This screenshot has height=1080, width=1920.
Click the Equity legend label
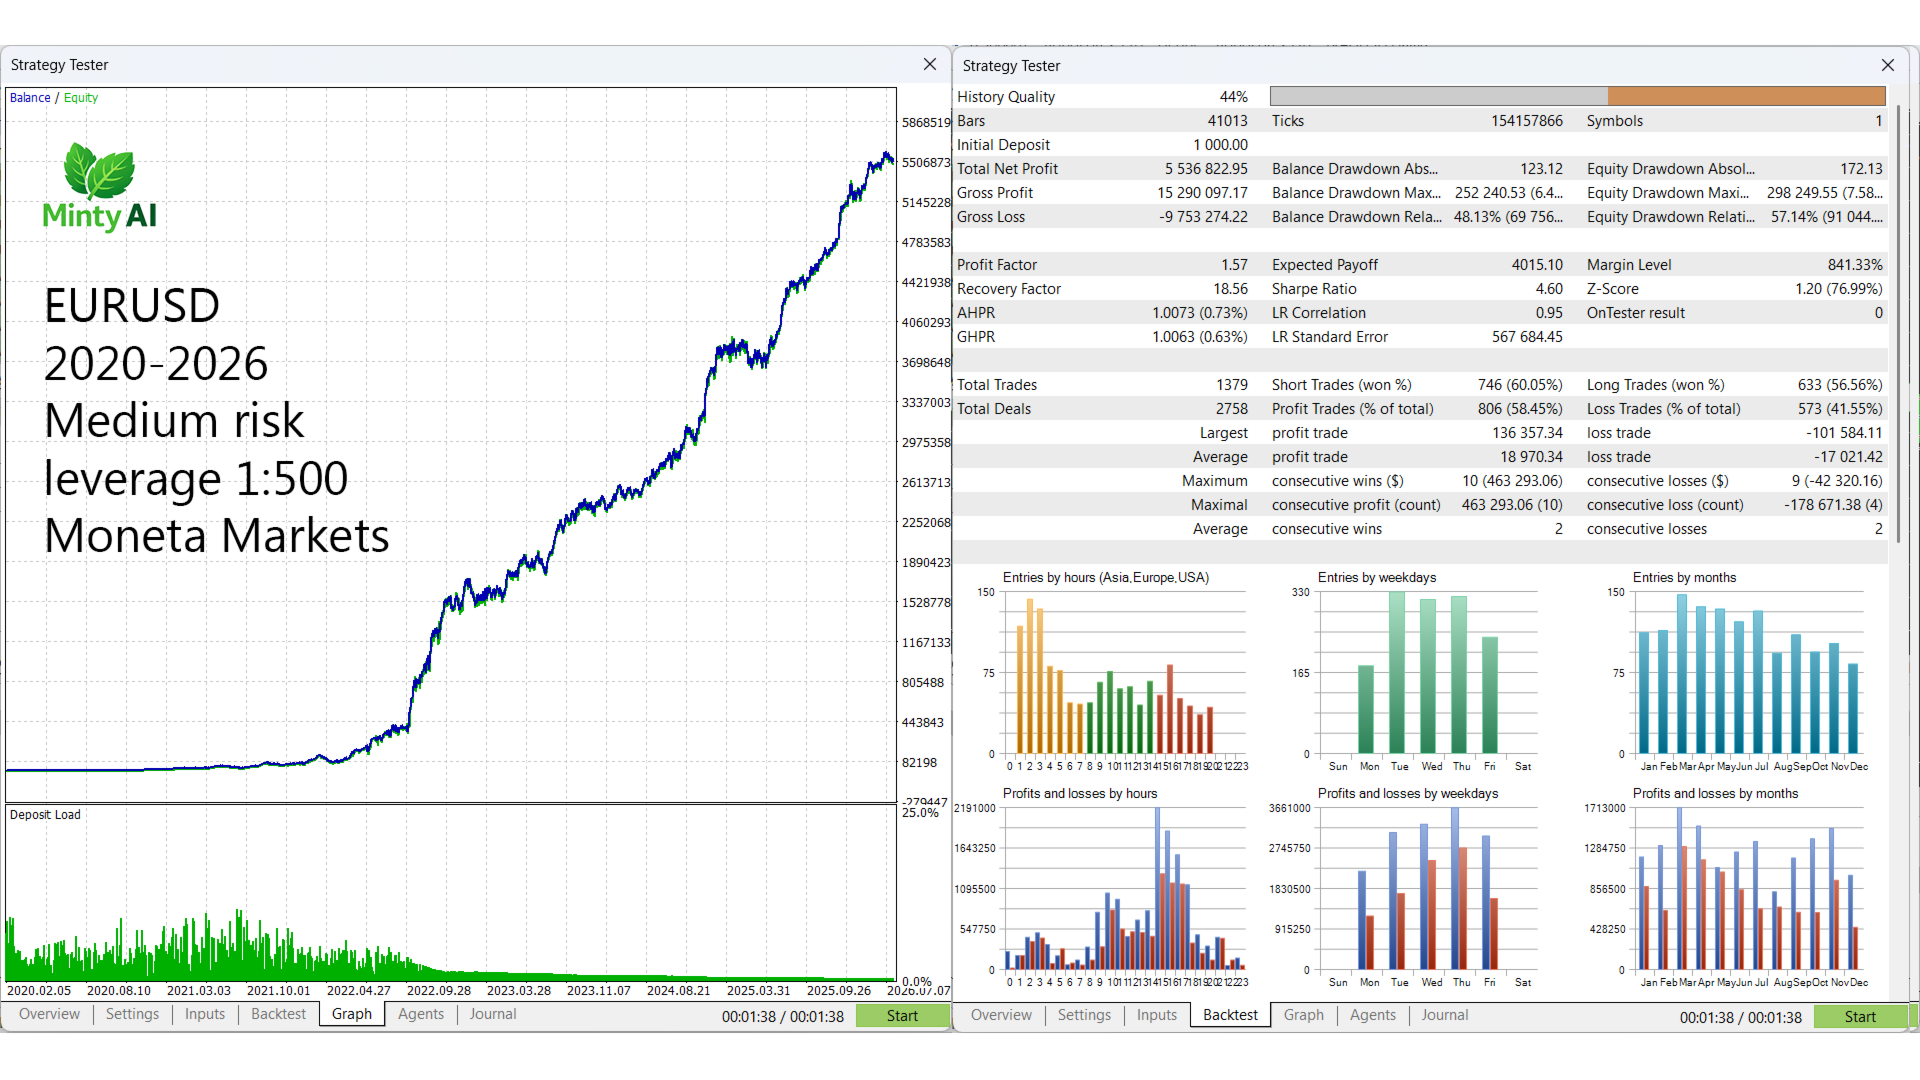[x=81, y=98]
